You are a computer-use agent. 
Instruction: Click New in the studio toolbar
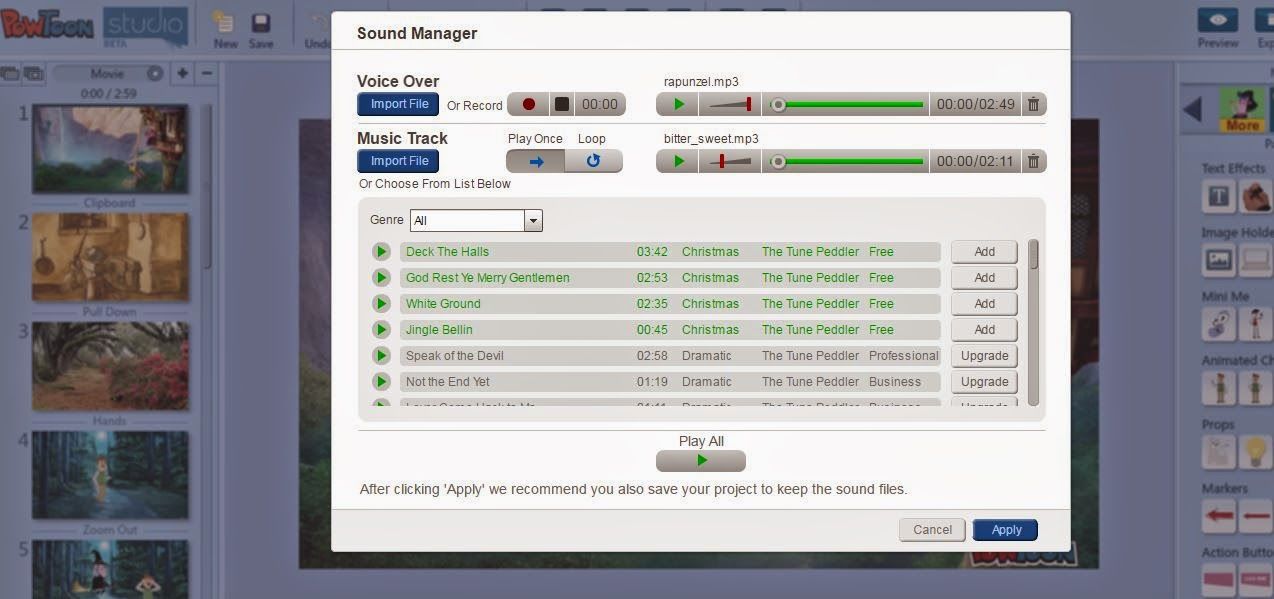226,29
